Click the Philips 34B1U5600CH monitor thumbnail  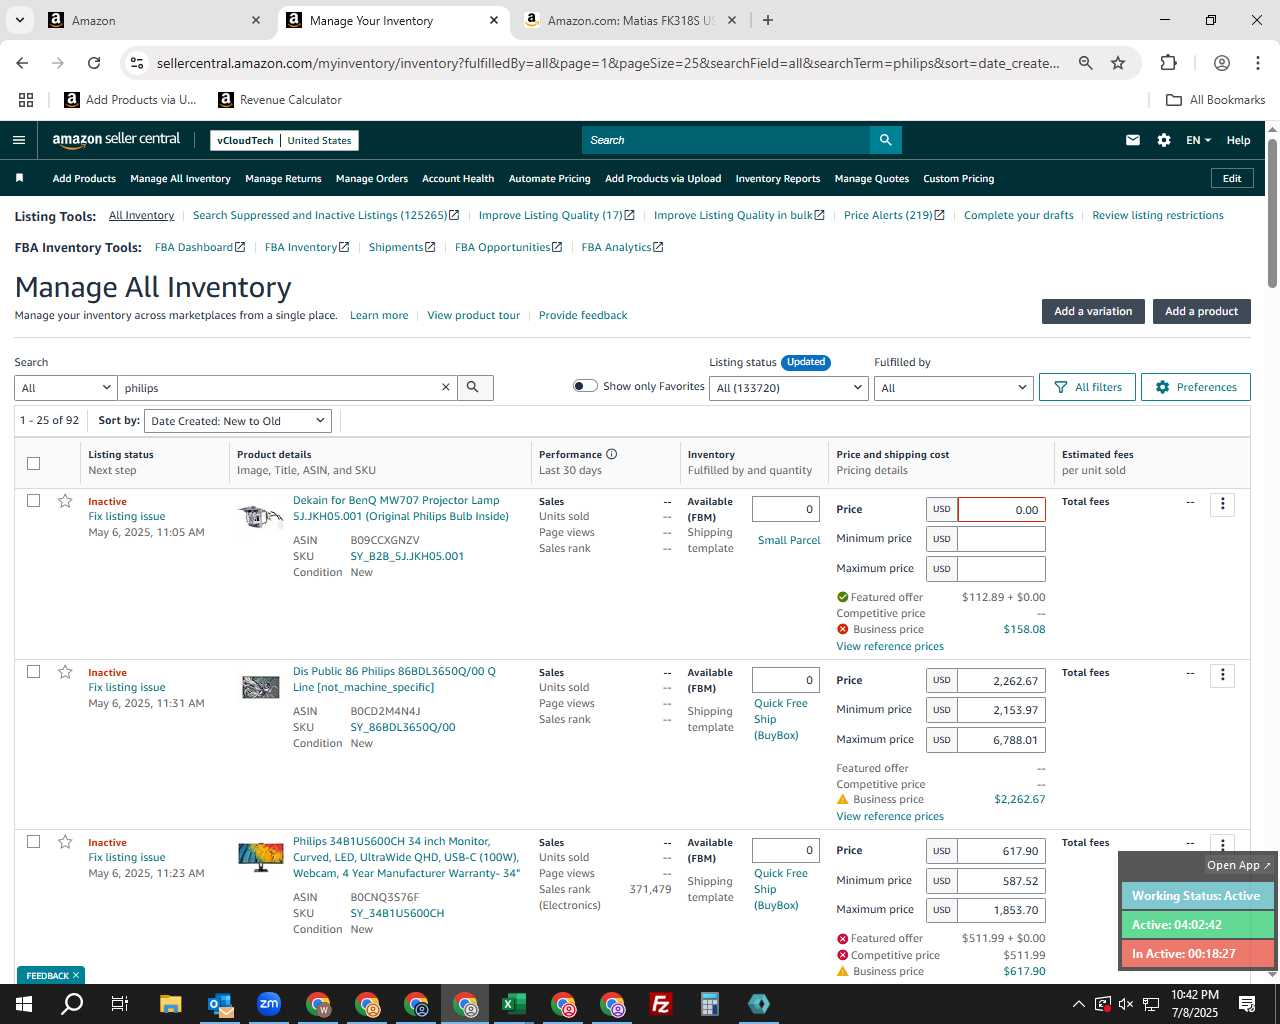click(261, 857)
